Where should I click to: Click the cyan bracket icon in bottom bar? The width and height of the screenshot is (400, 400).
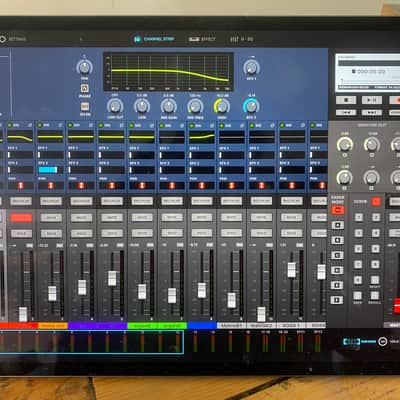(352, 341)
